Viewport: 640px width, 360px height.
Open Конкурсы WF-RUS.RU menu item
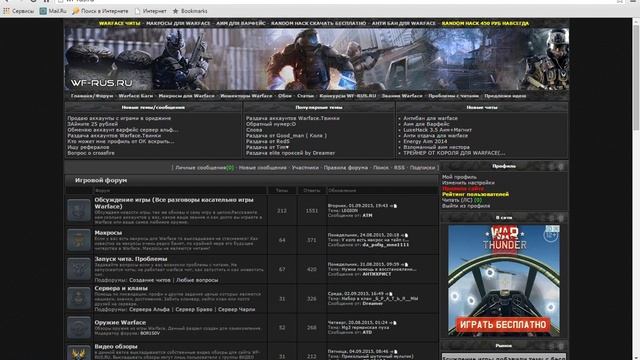pos(348,96)
